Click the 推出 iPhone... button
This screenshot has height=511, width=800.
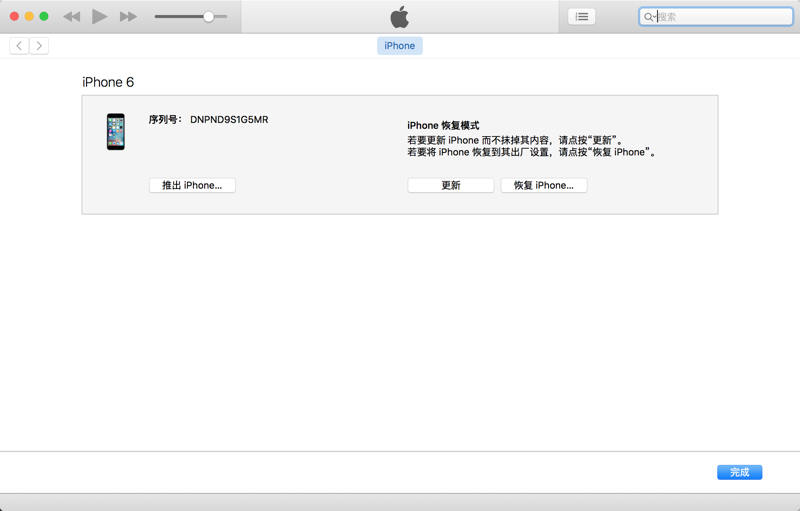point(192,185)
